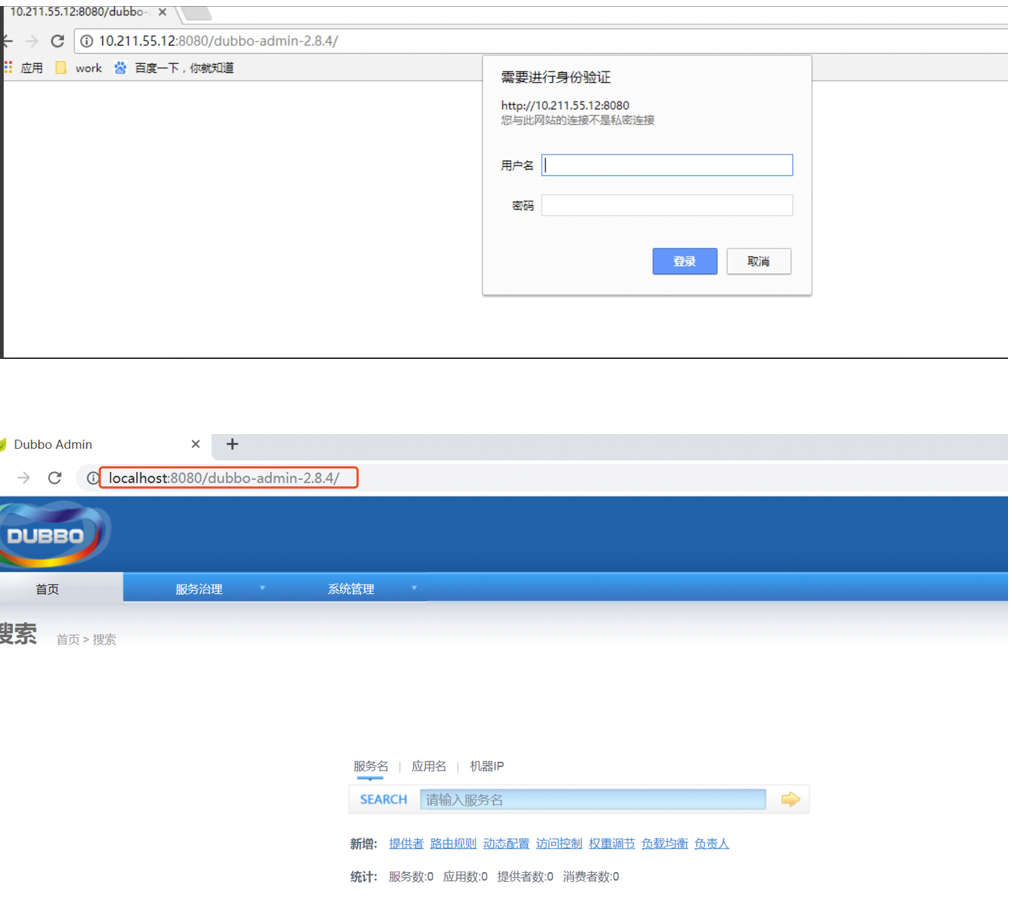Image resolution: width=1012 pixels, height=916 pixels.
Task: Open the 负载均衡 link
Action: pyautogui.click(x=665, y=844)
